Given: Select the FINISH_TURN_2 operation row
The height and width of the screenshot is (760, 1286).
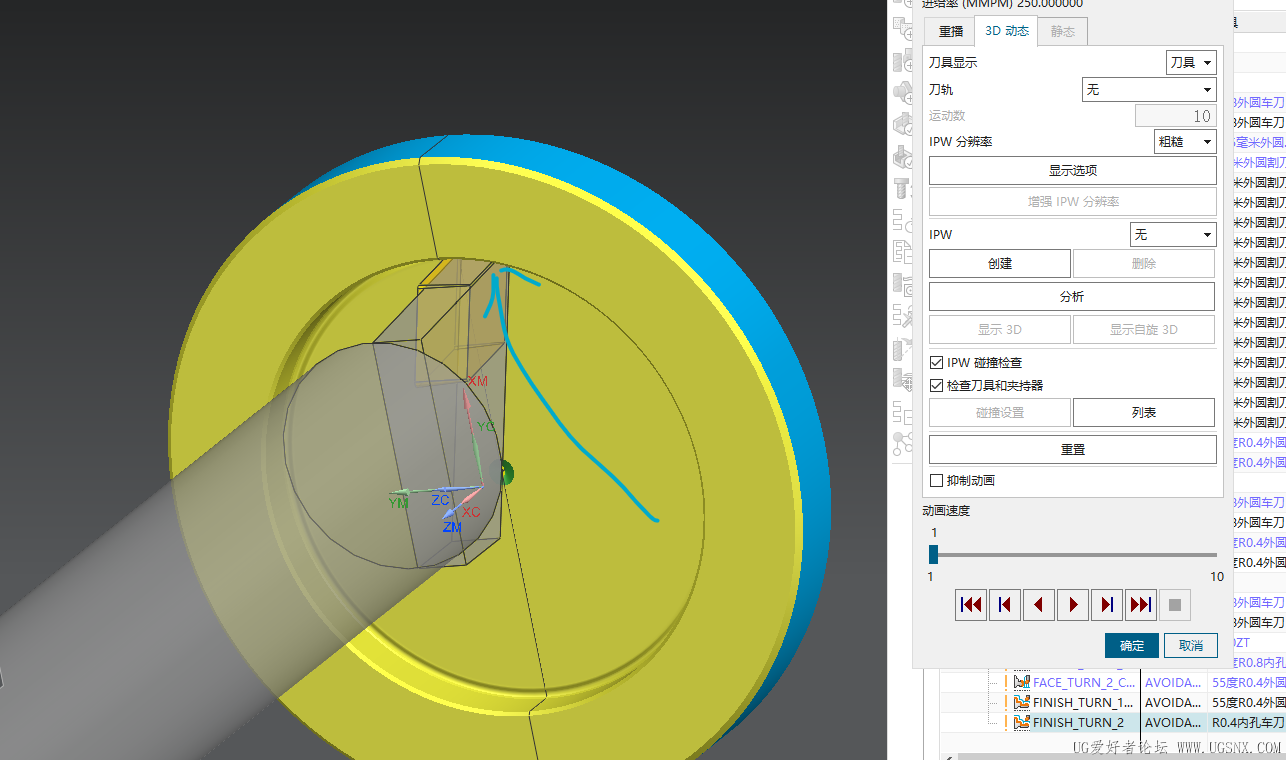Looking at the screenshot, I should click(1112, 722).
